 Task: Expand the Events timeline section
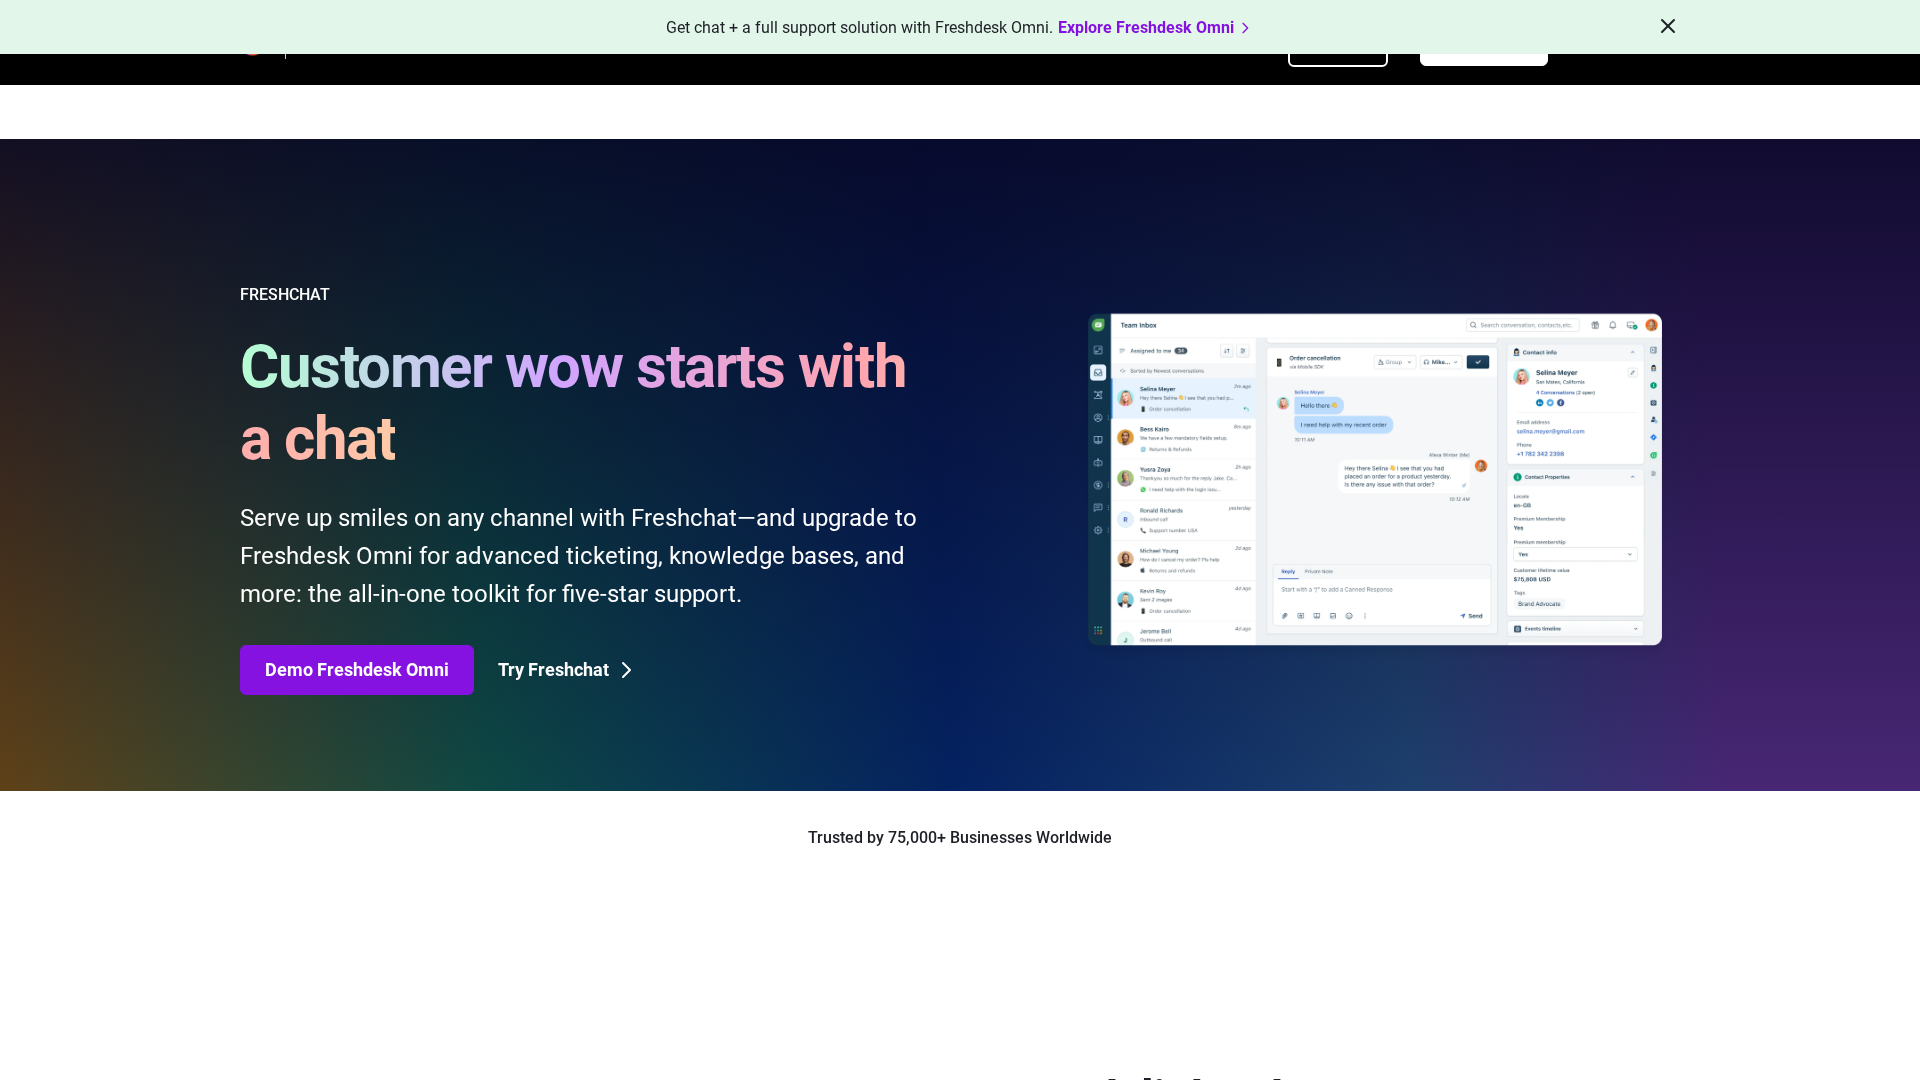click(x=1635, y=629)
